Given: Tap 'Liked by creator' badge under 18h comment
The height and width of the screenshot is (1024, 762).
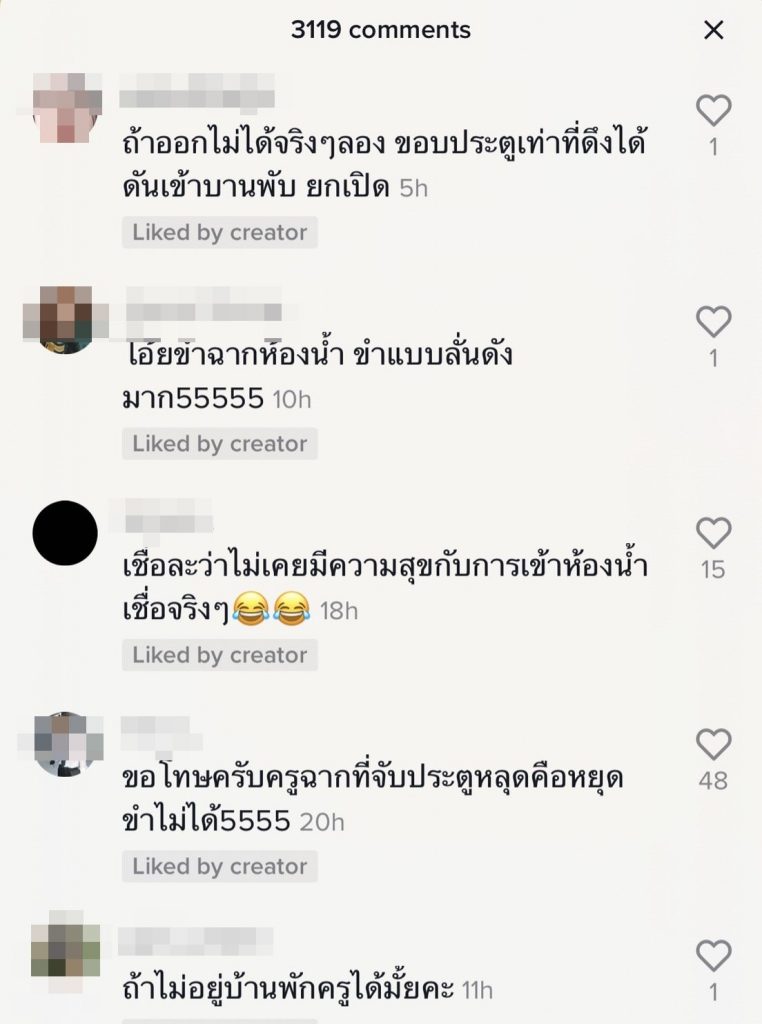Looking at the screenshot, I should coord(219,655).
